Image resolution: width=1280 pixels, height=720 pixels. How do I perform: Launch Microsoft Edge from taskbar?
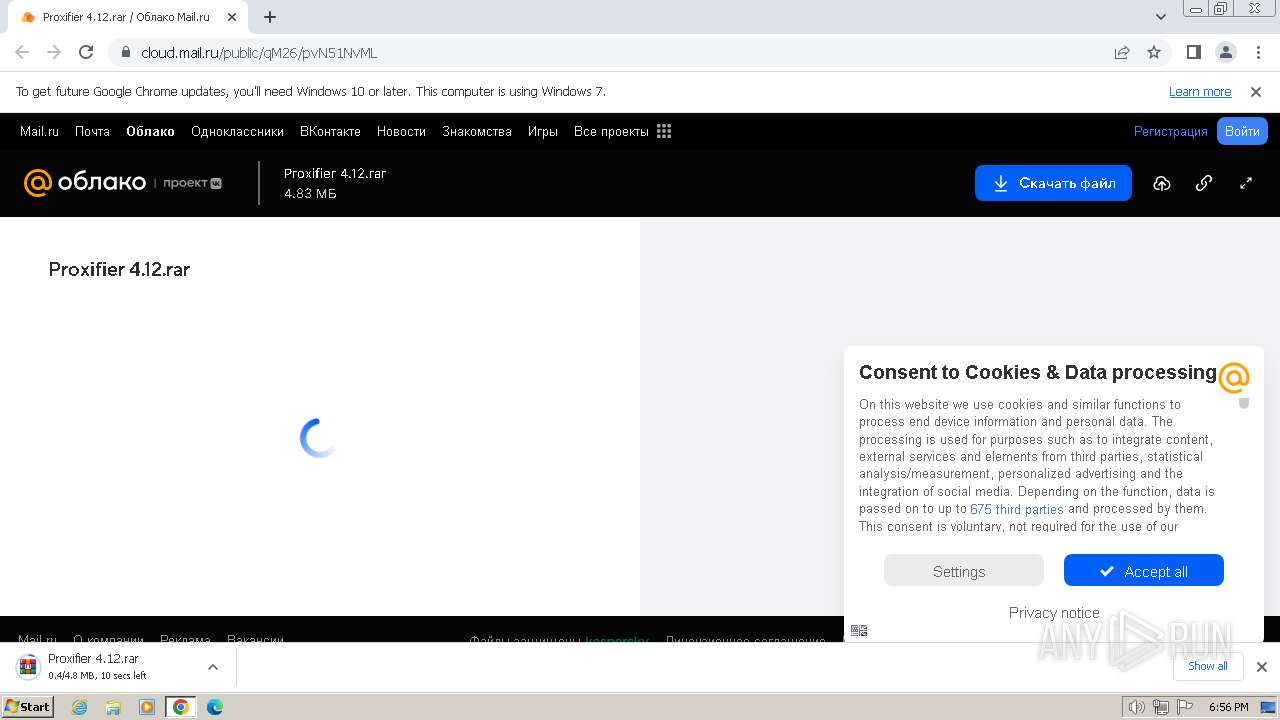(x=214, y=707)
